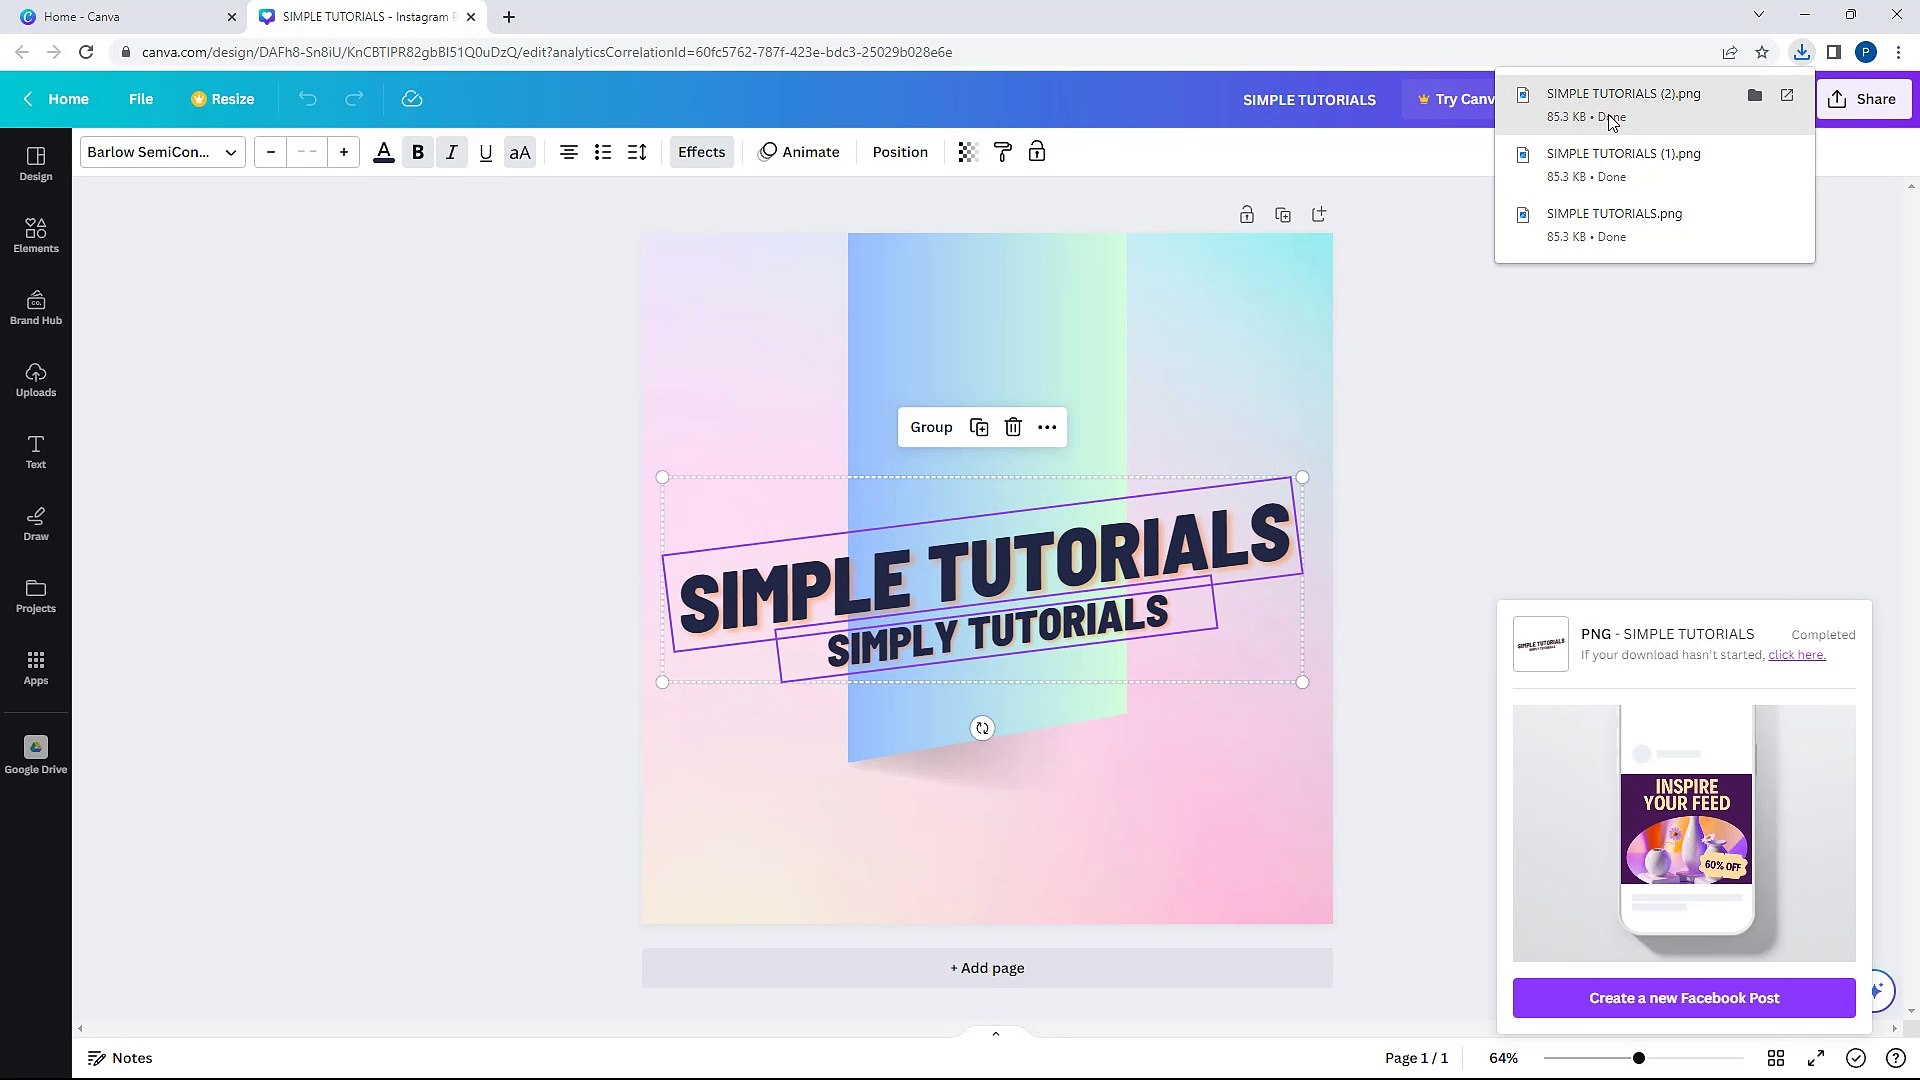The height and width of the screenshot is (1080, 1920).
Task: Open the Uploads panel
Action: pos(36,380)
